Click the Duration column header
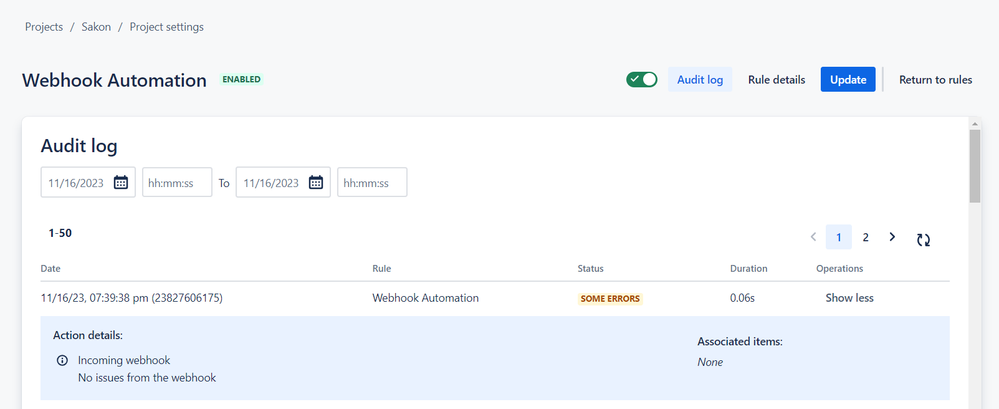The image size is (999, 409). pos(749,269)
